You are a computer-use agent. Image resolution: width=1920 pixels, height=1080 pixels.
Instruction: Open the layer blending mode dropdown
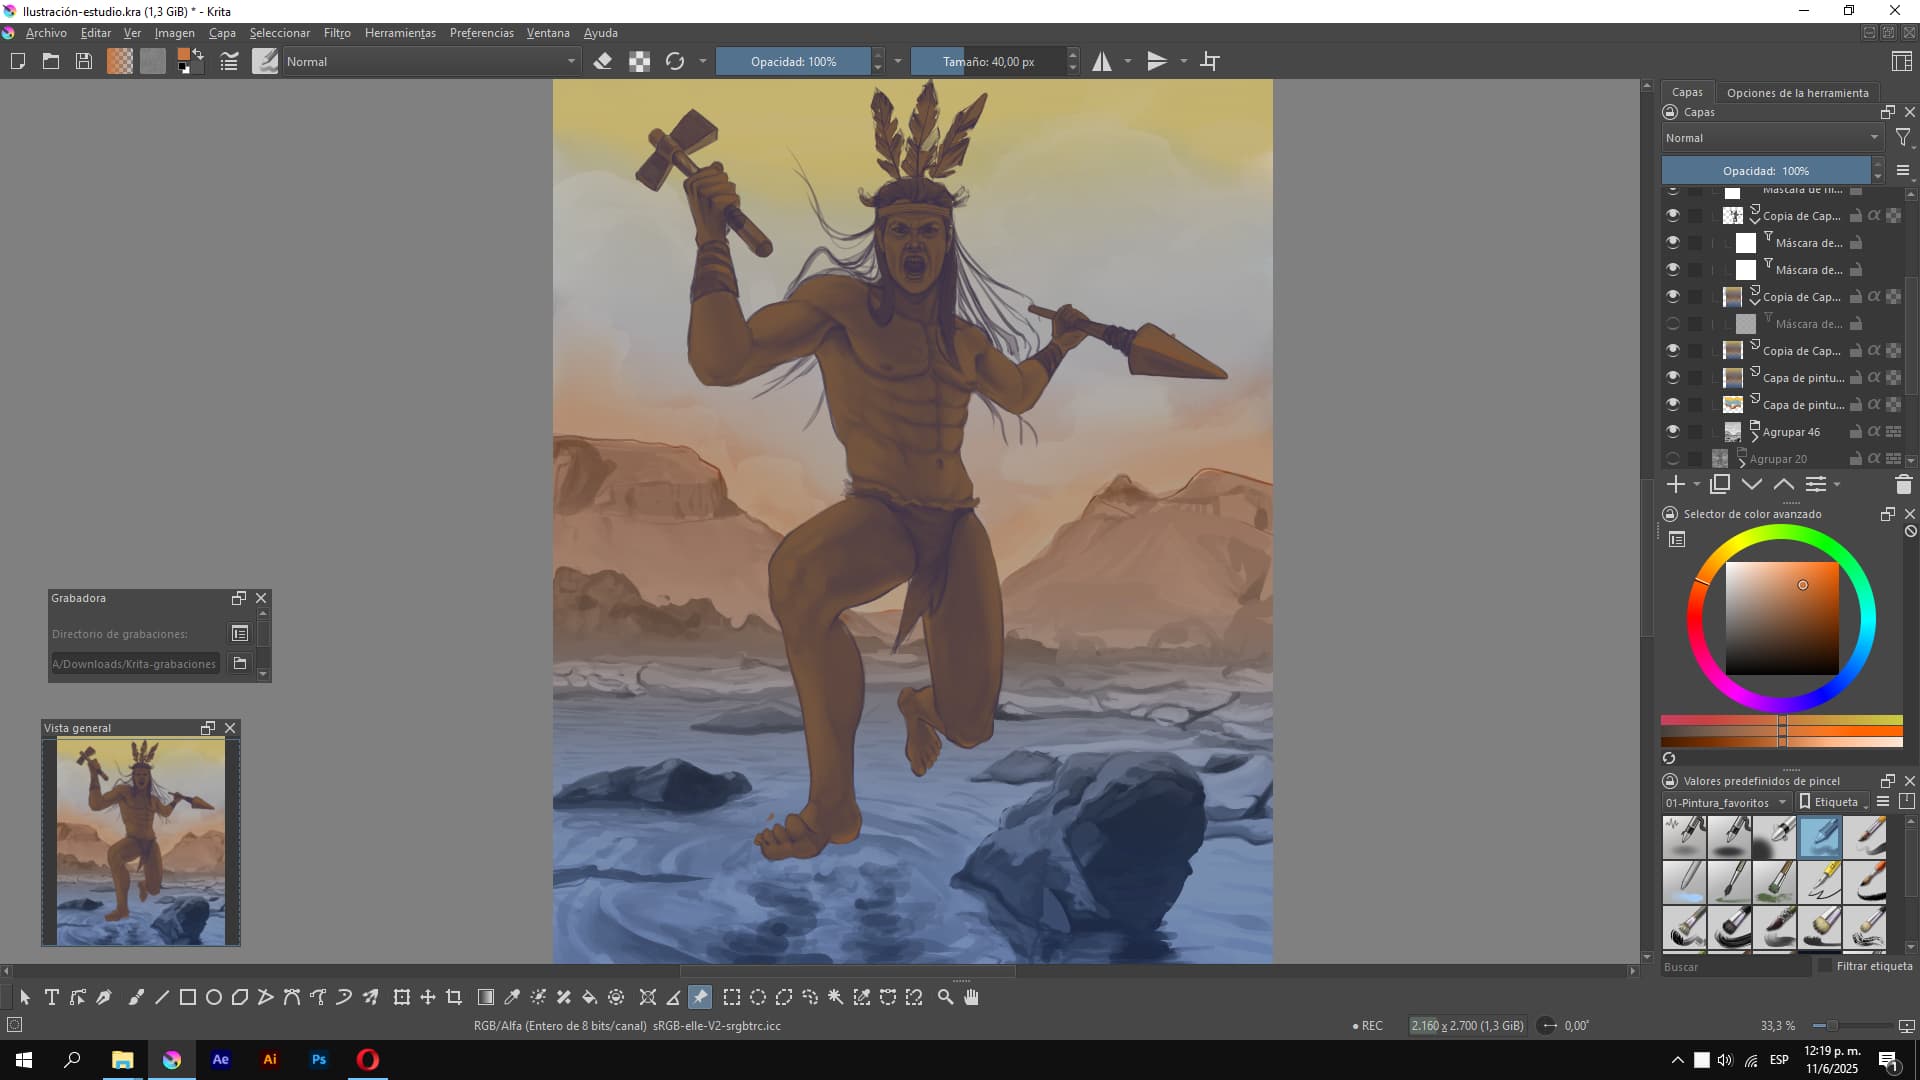1771,138
